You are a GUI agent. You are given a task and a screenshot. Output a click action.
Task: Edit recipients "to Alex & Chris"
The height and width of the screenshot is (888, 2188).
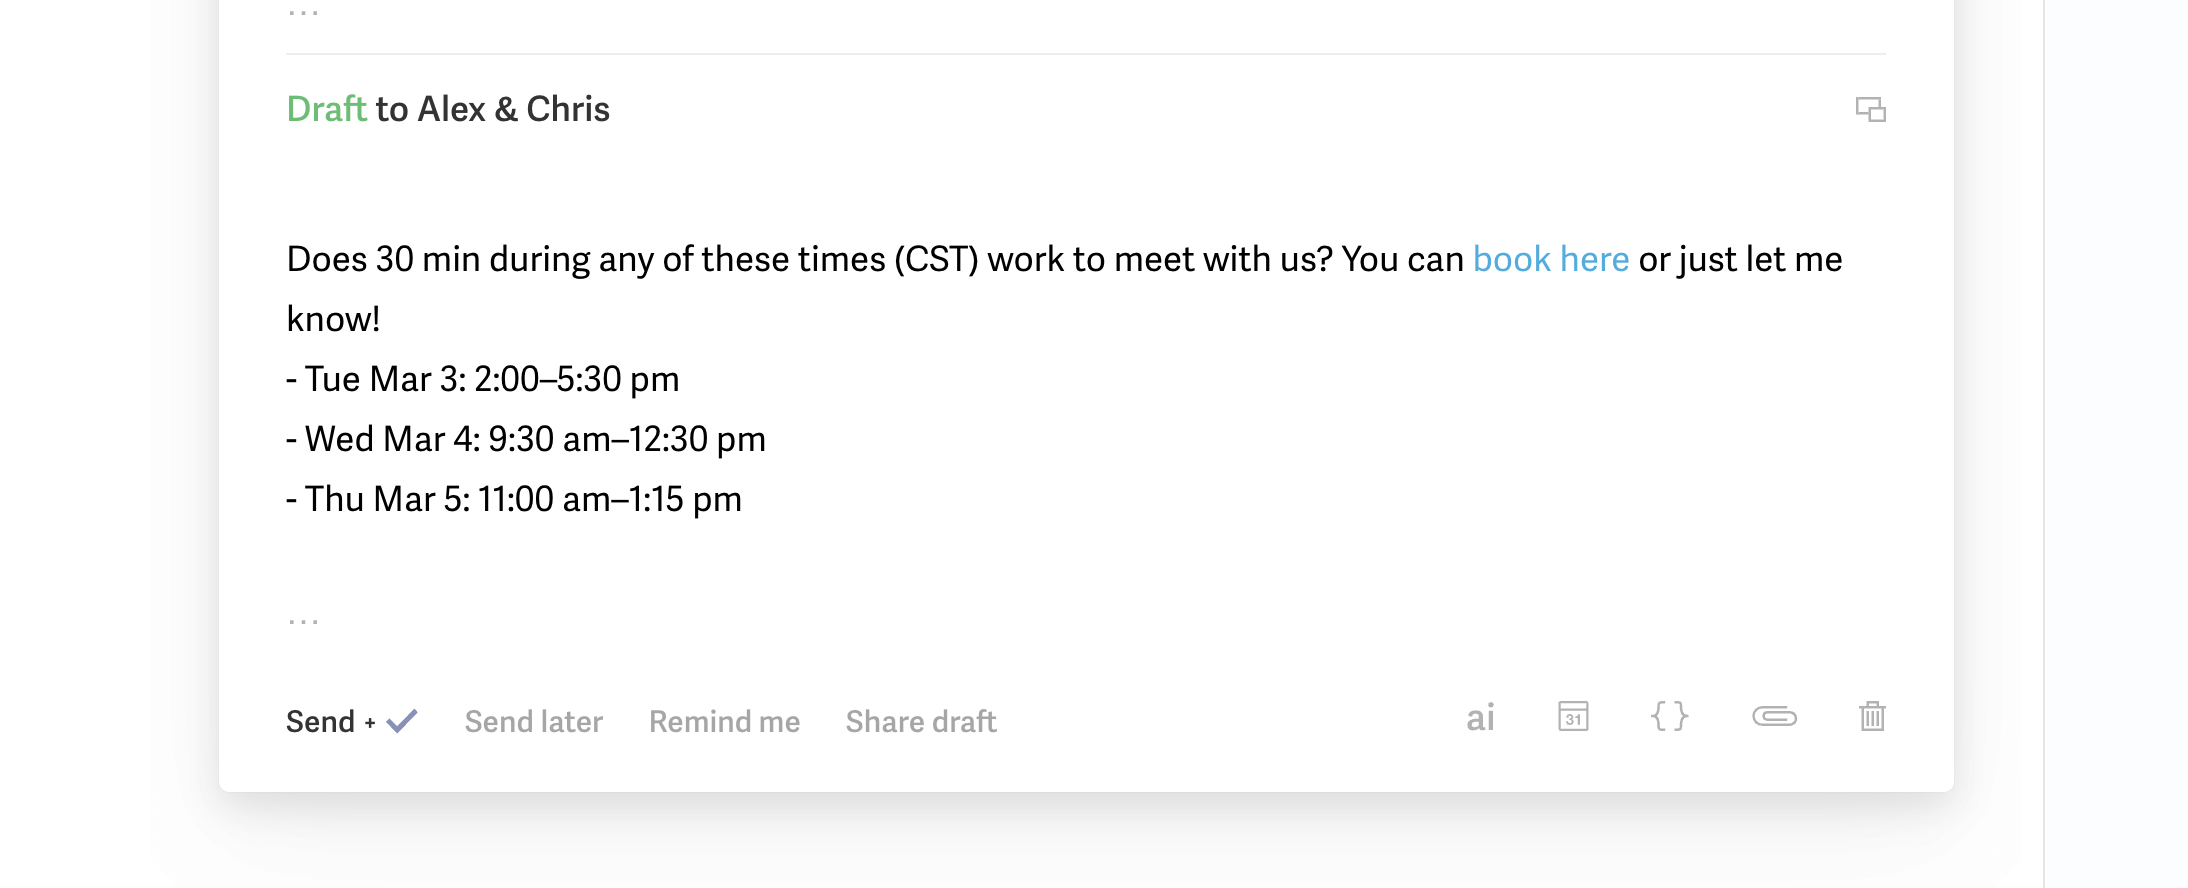pos(492,109)
